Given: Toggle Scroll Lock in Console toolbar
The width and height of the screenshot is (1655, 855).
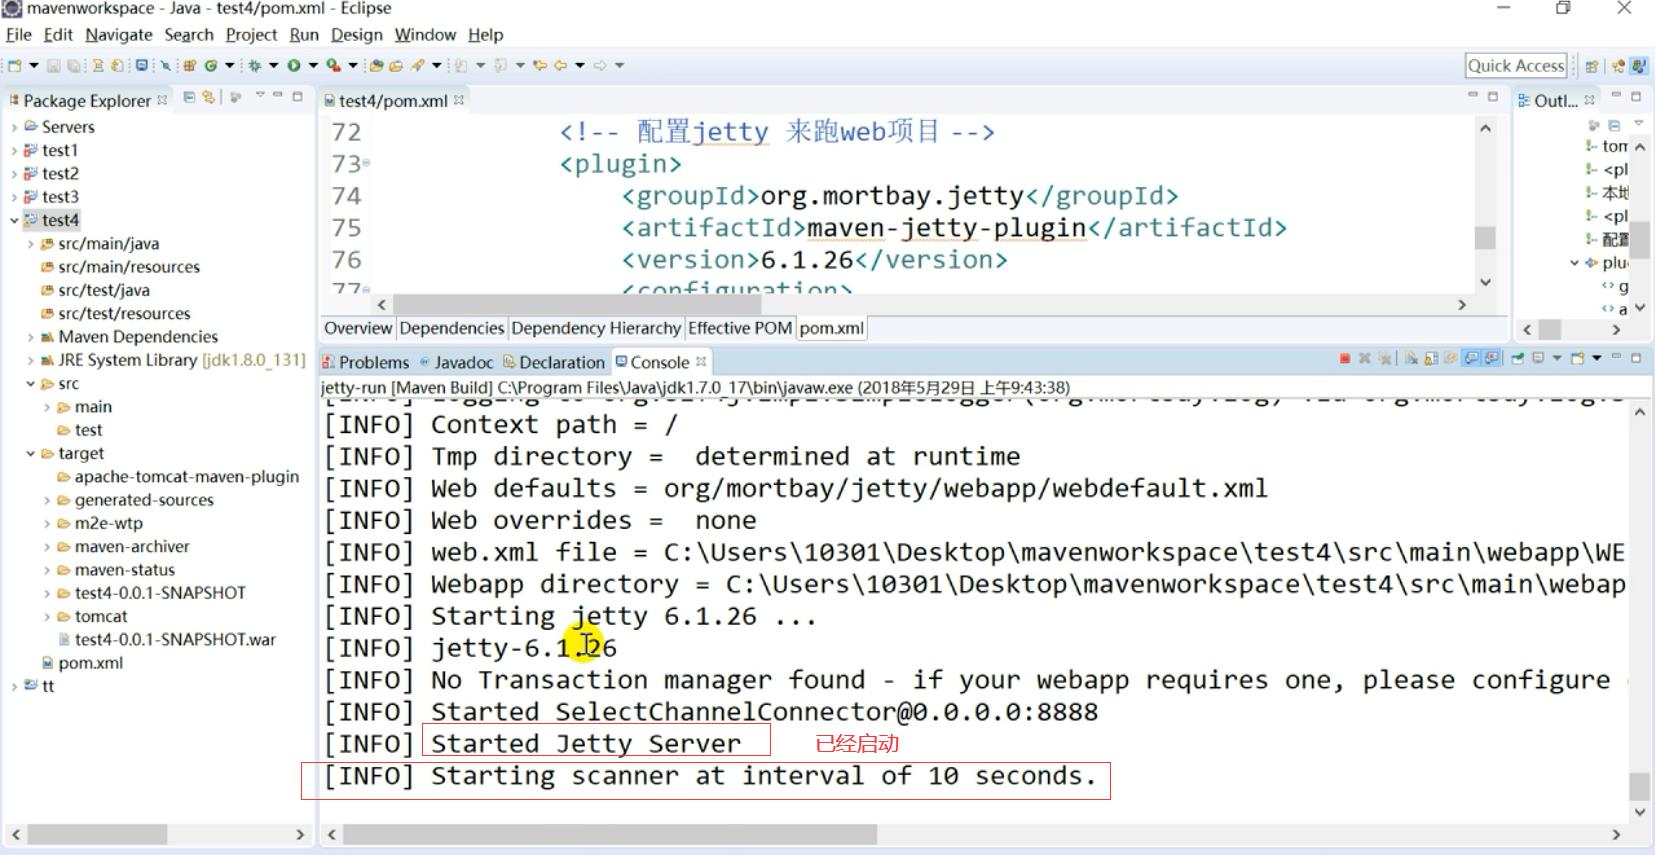Looking at the screenshot, I should coord(1431,358).
